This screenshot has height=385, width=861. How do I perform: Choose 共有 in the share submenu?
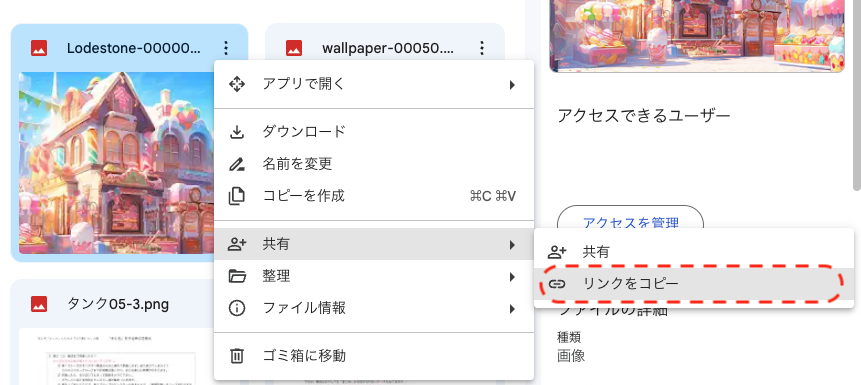pos(694,252)
